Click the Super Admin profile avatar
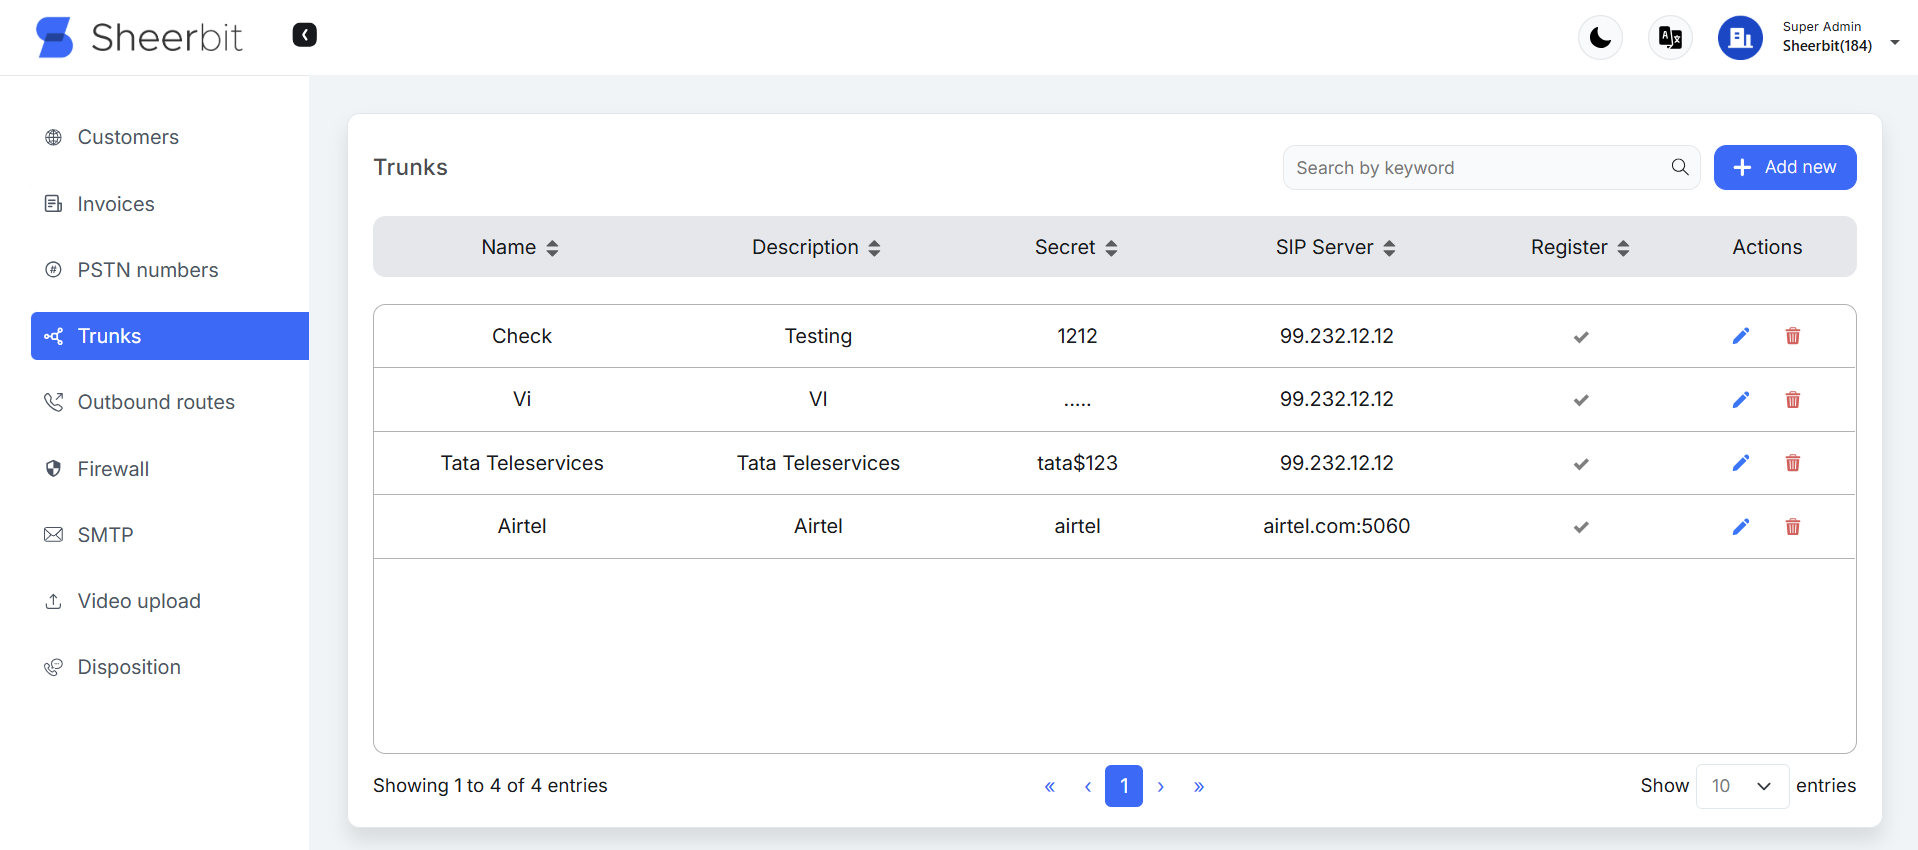The height and width of the screenshot is (850, 1918). point(1740,38)
